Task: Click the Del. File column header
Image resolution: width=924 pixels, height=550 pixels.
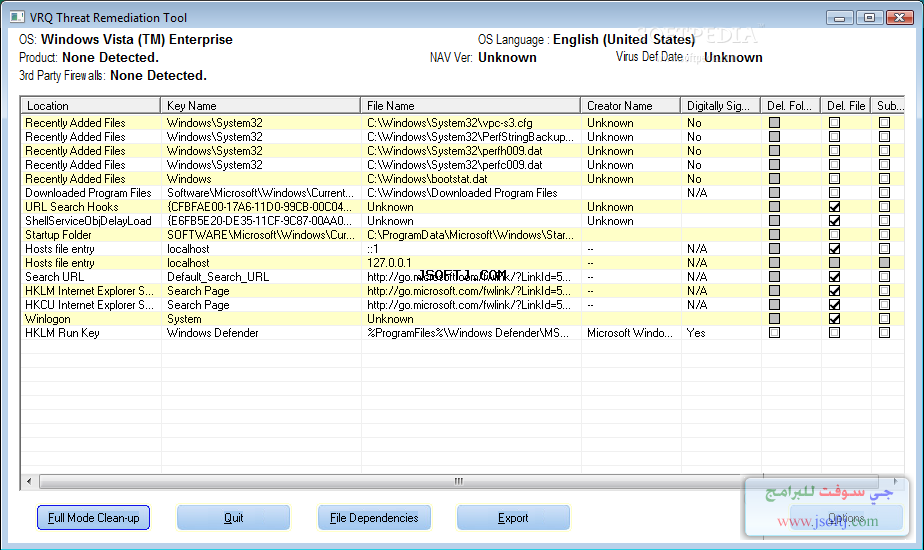Action: [x=846, y=106]
